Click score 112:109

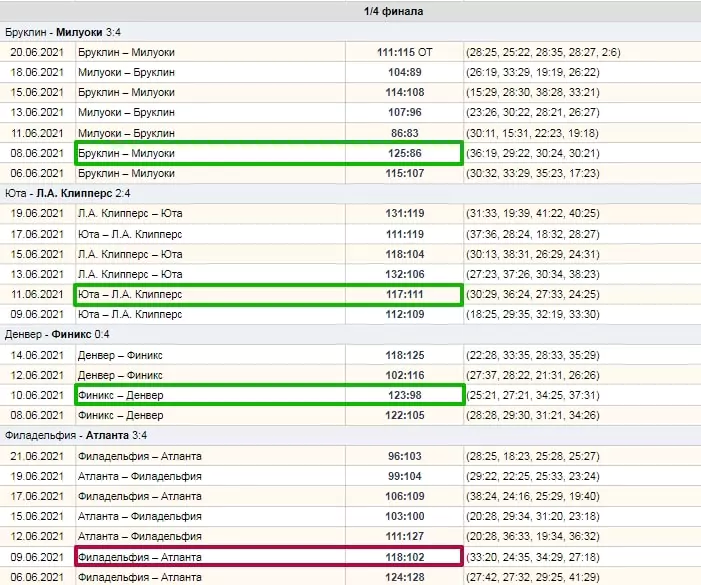click(405, 315)
